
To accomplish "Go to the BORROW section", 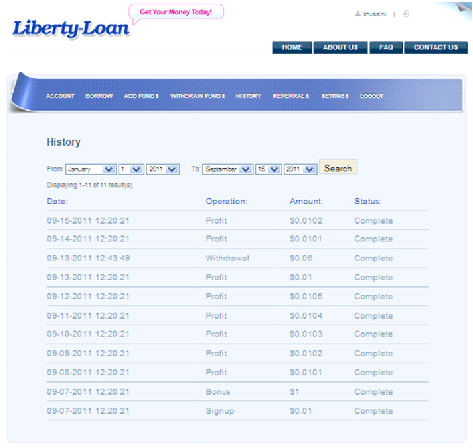I will [x=99, y=96].
